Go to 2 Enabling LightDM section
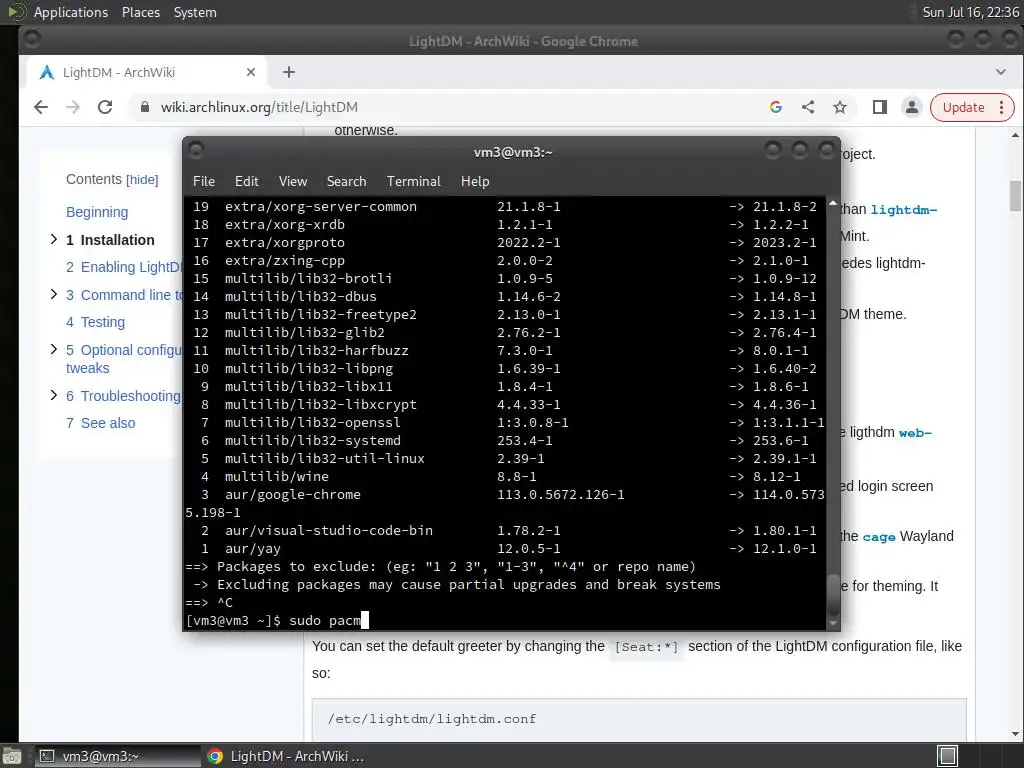 tap(124, 267)
